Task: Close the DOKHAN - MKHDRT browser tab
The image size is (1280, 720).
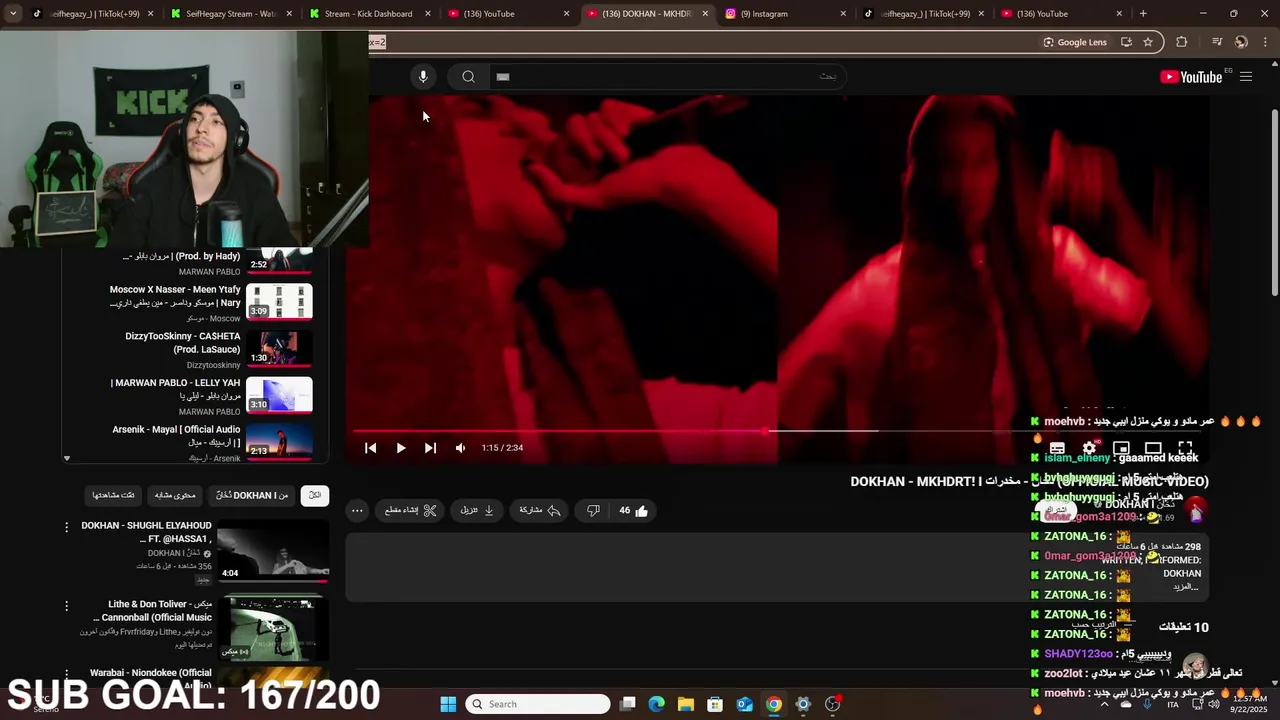Action: (705, 14)
